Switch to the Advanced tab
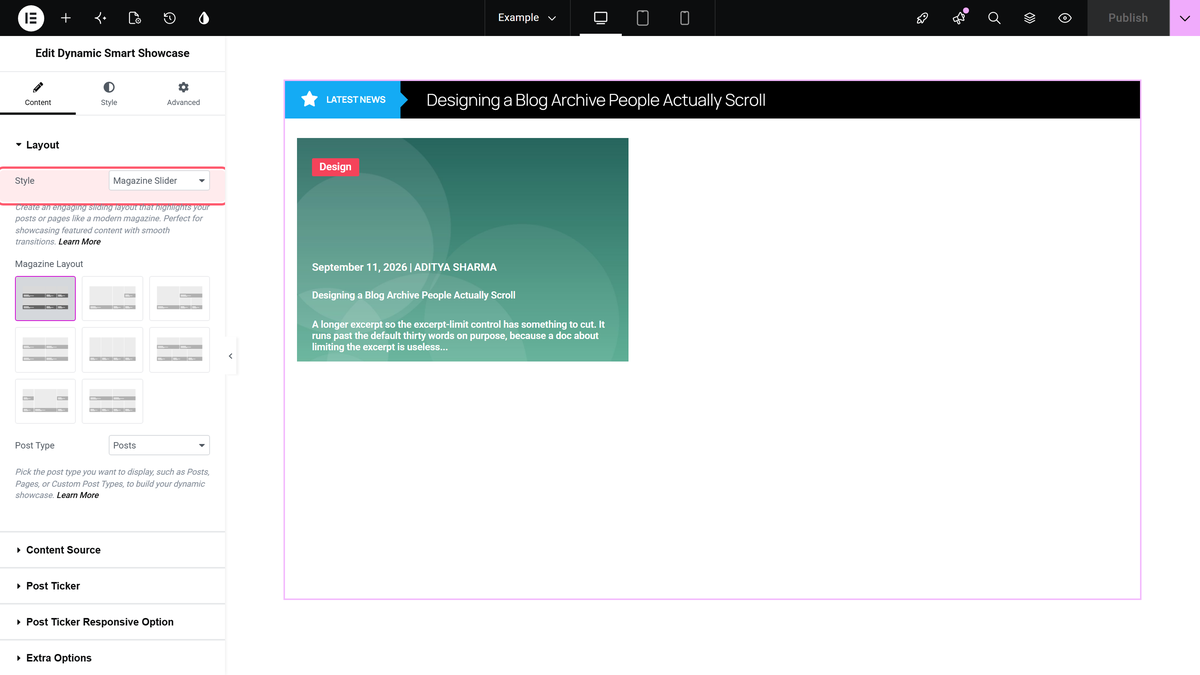The image size is (1200, 675). point(183,94)
